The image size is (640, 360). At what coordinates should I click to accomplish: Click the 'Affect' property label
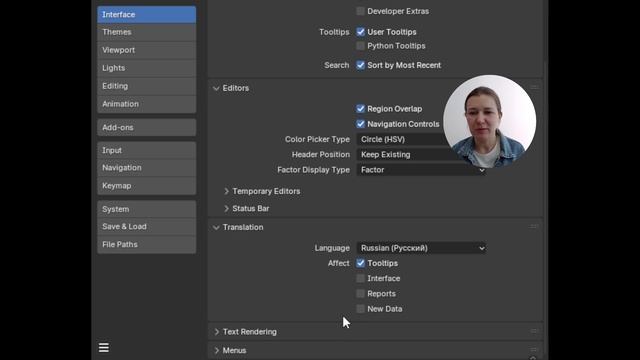(x=338, y=263)
